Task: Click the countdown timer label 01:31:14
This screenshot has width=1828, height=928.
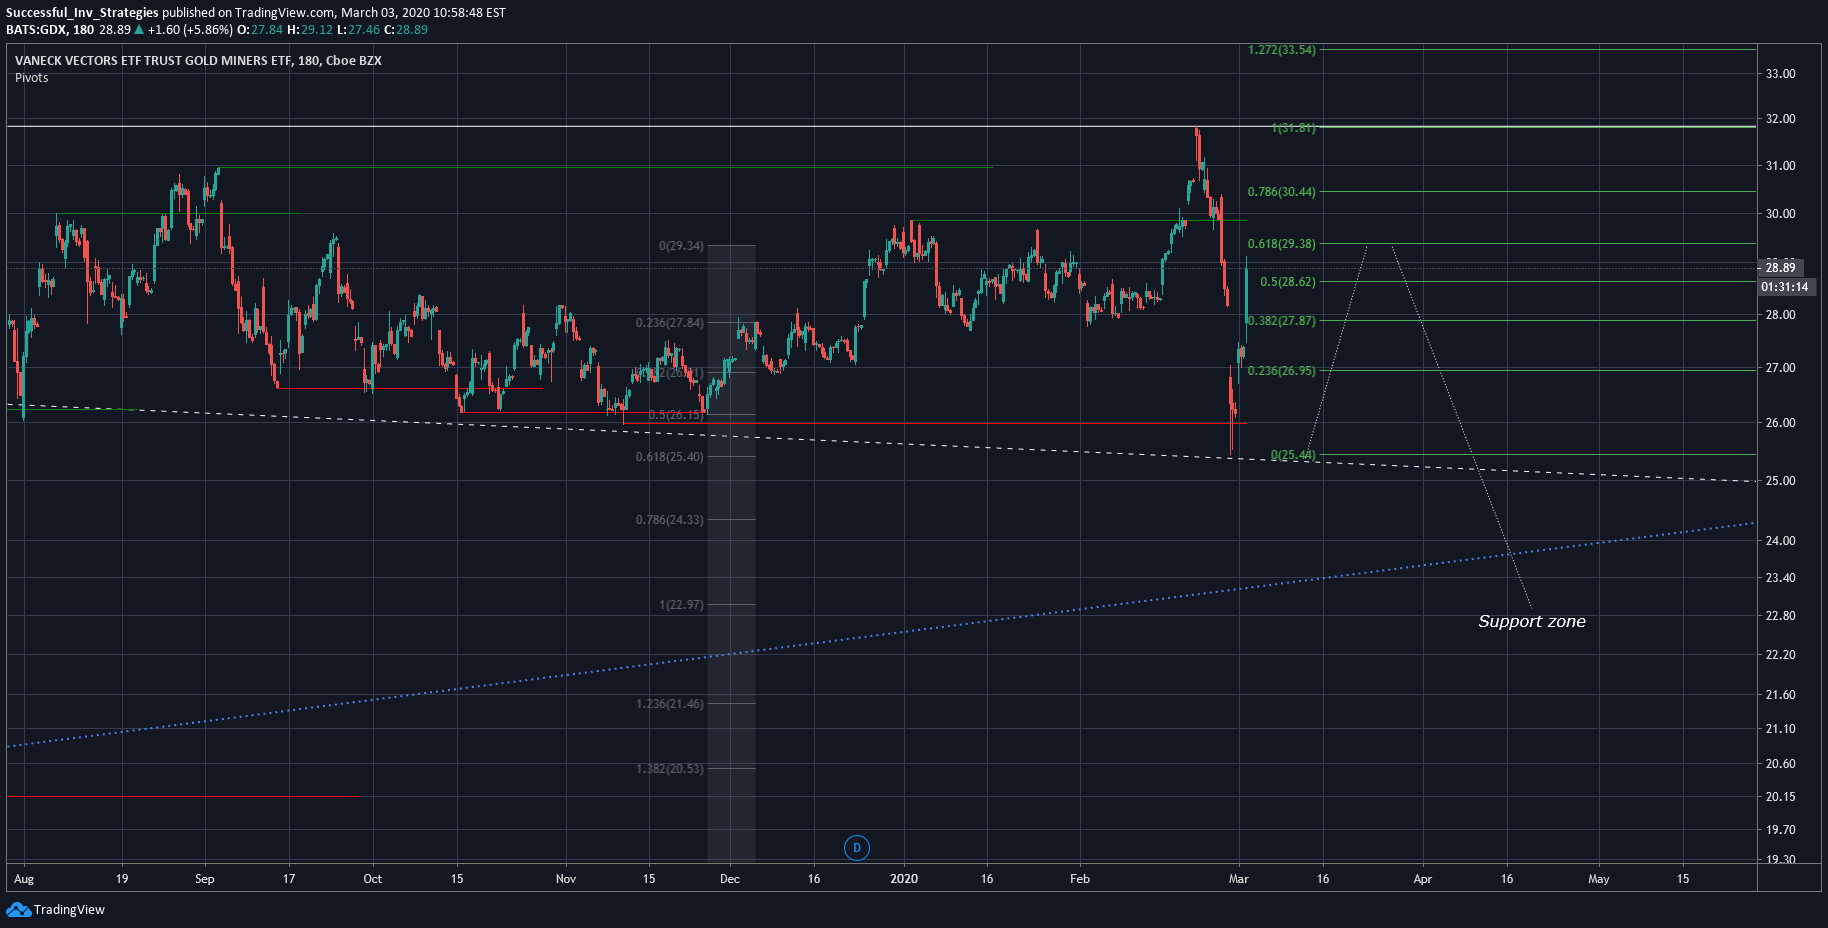Action: click(x=1785, y=287)
